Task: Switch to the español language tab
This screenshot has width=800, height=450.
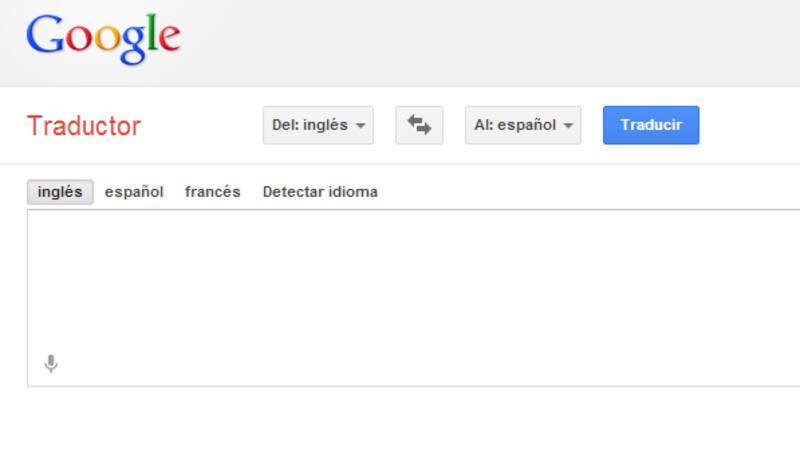Action: [x=134, y=192]
